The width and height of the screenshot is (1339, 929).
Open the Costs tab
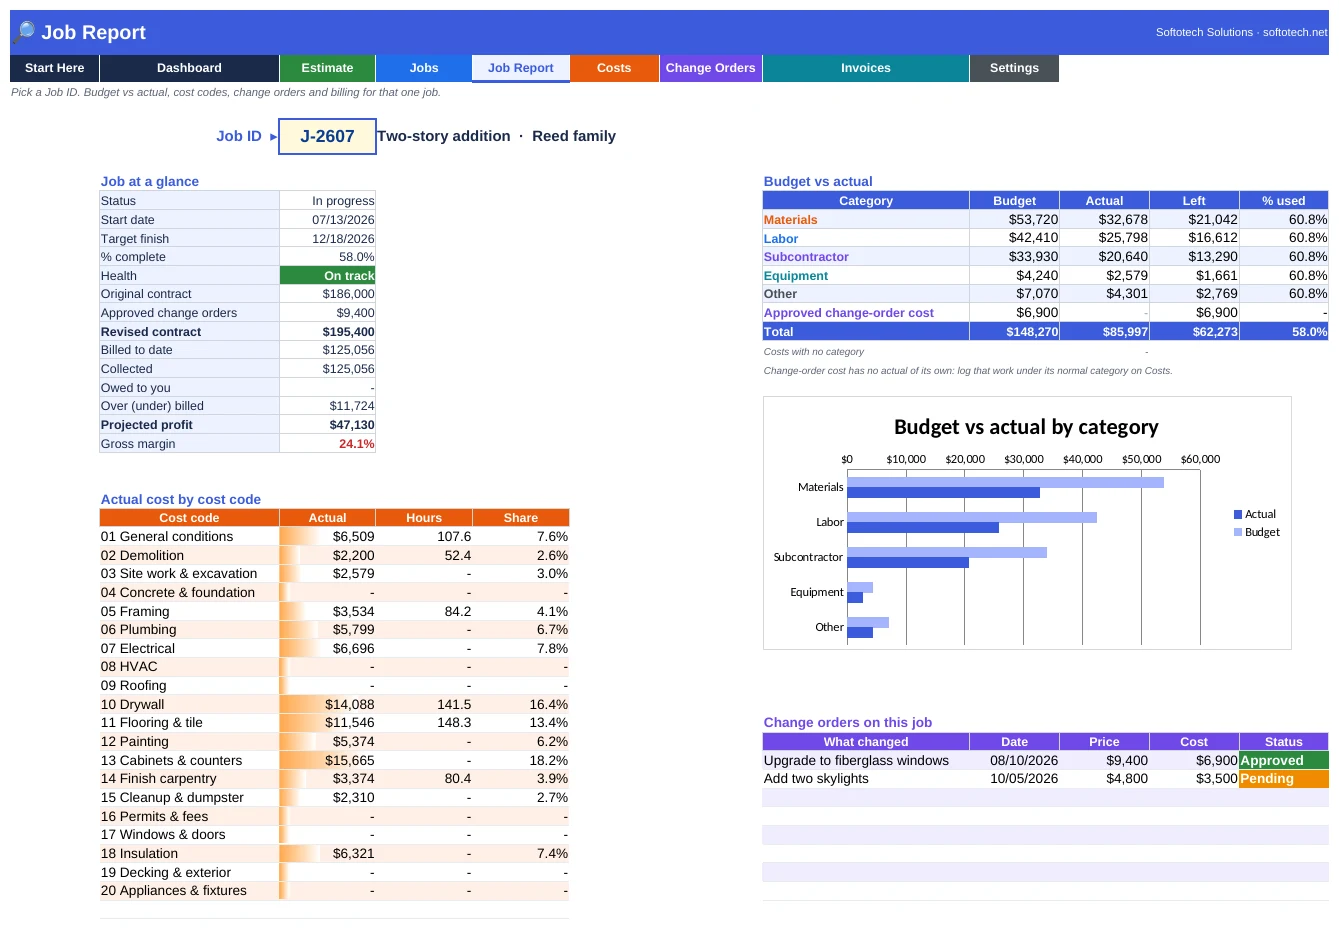(614, 68)
